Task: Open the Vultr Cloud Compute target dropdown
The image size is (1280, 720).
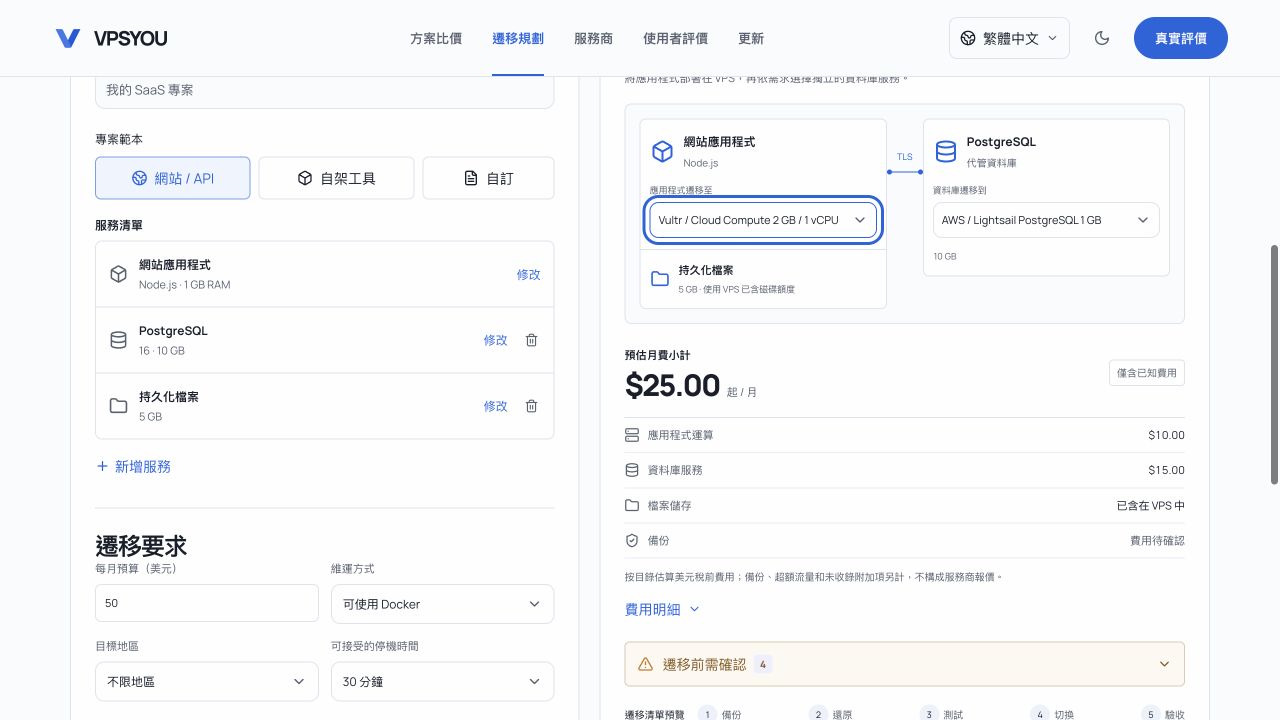Action: pyautogui.click(x=763, y=220)
